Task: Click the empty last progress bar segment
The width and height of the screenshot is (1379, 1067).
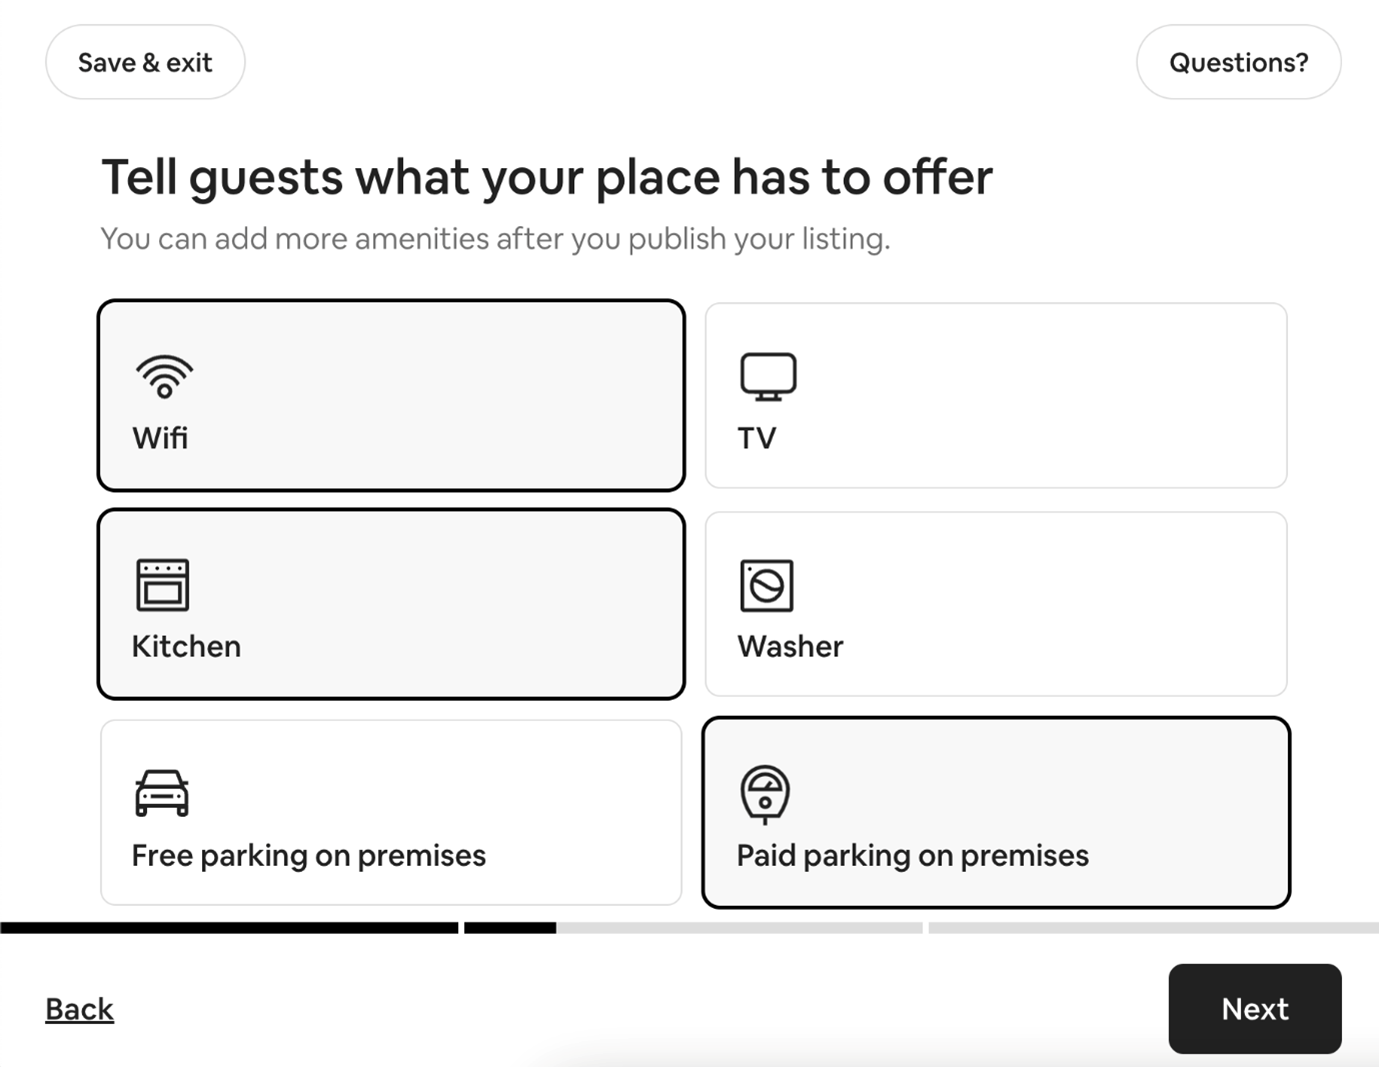Action: tap(1153, 928)
